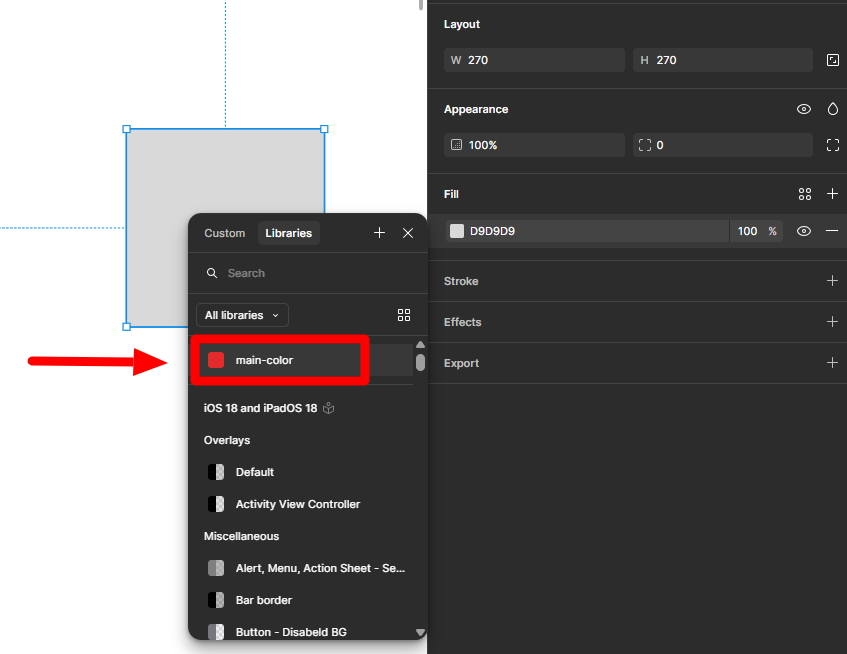Expand the Effects section with plus
This screenshot has height=654, width=847.
point(832,322)
